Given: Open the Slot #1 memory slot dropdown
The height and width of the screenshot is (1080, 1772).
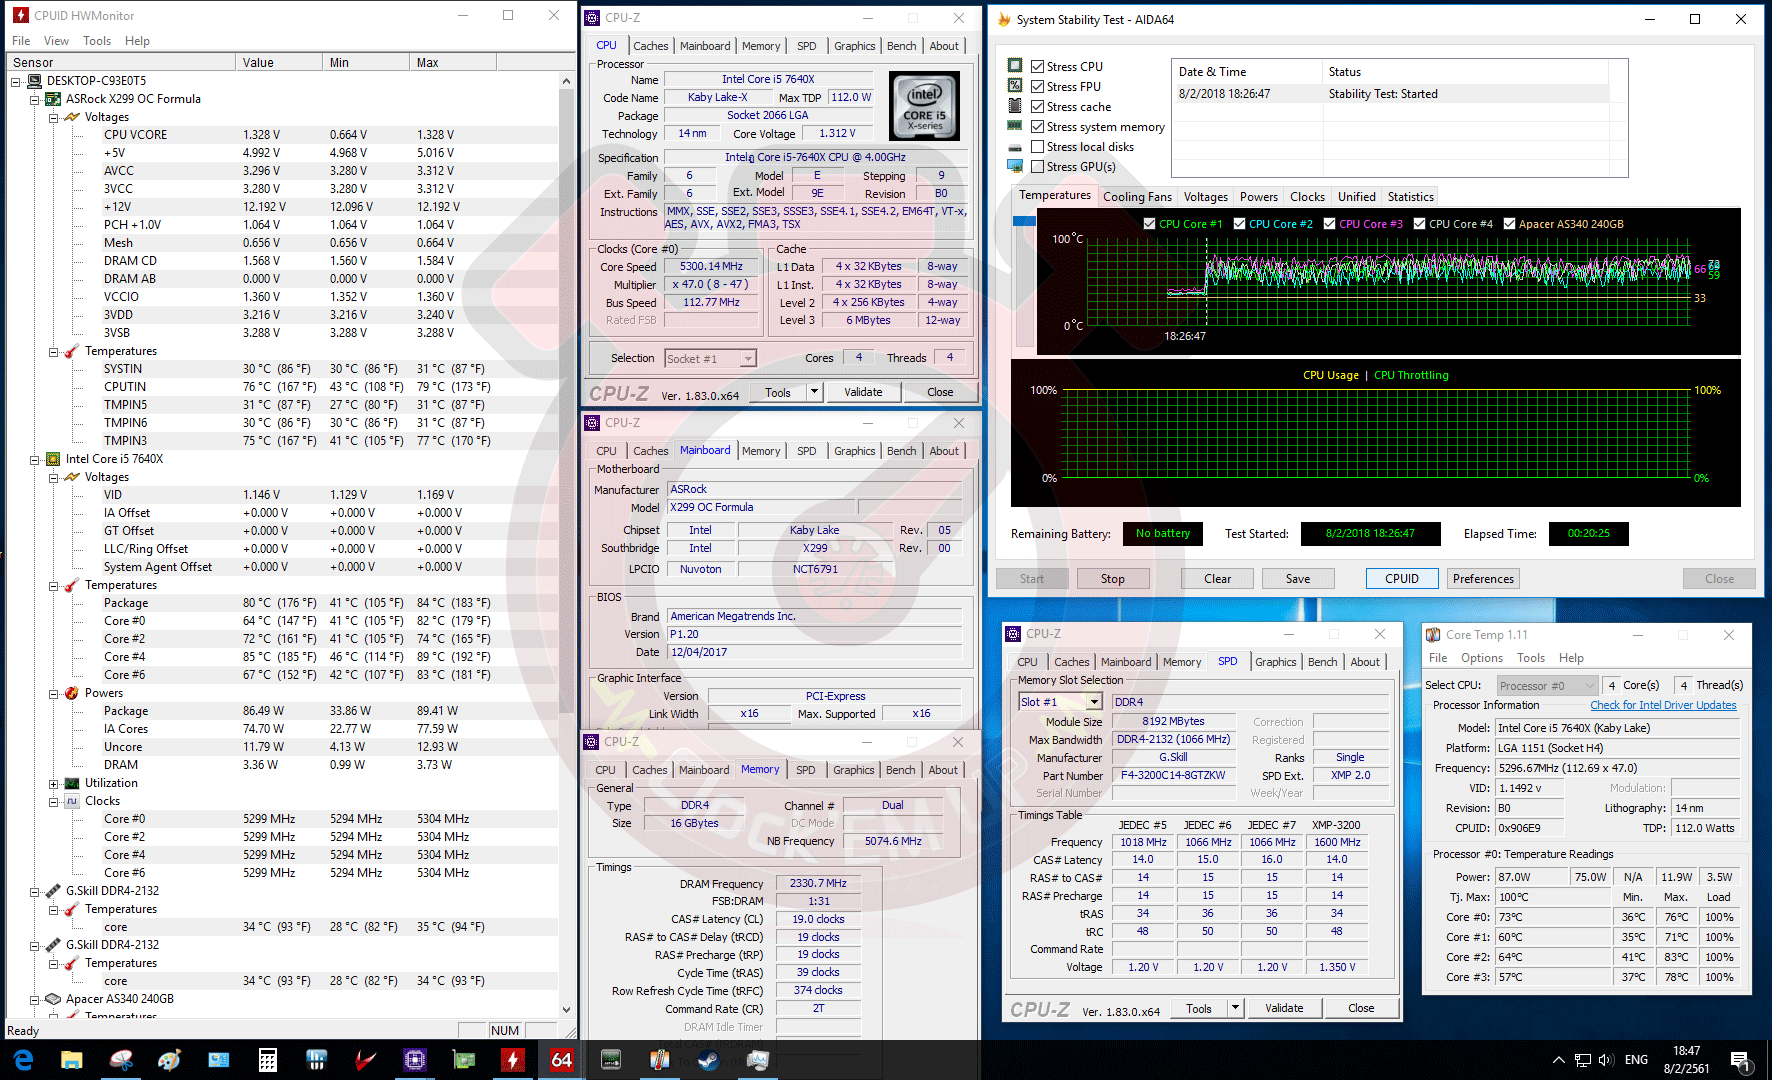Looking at the screenshot, I should 1094,702.
